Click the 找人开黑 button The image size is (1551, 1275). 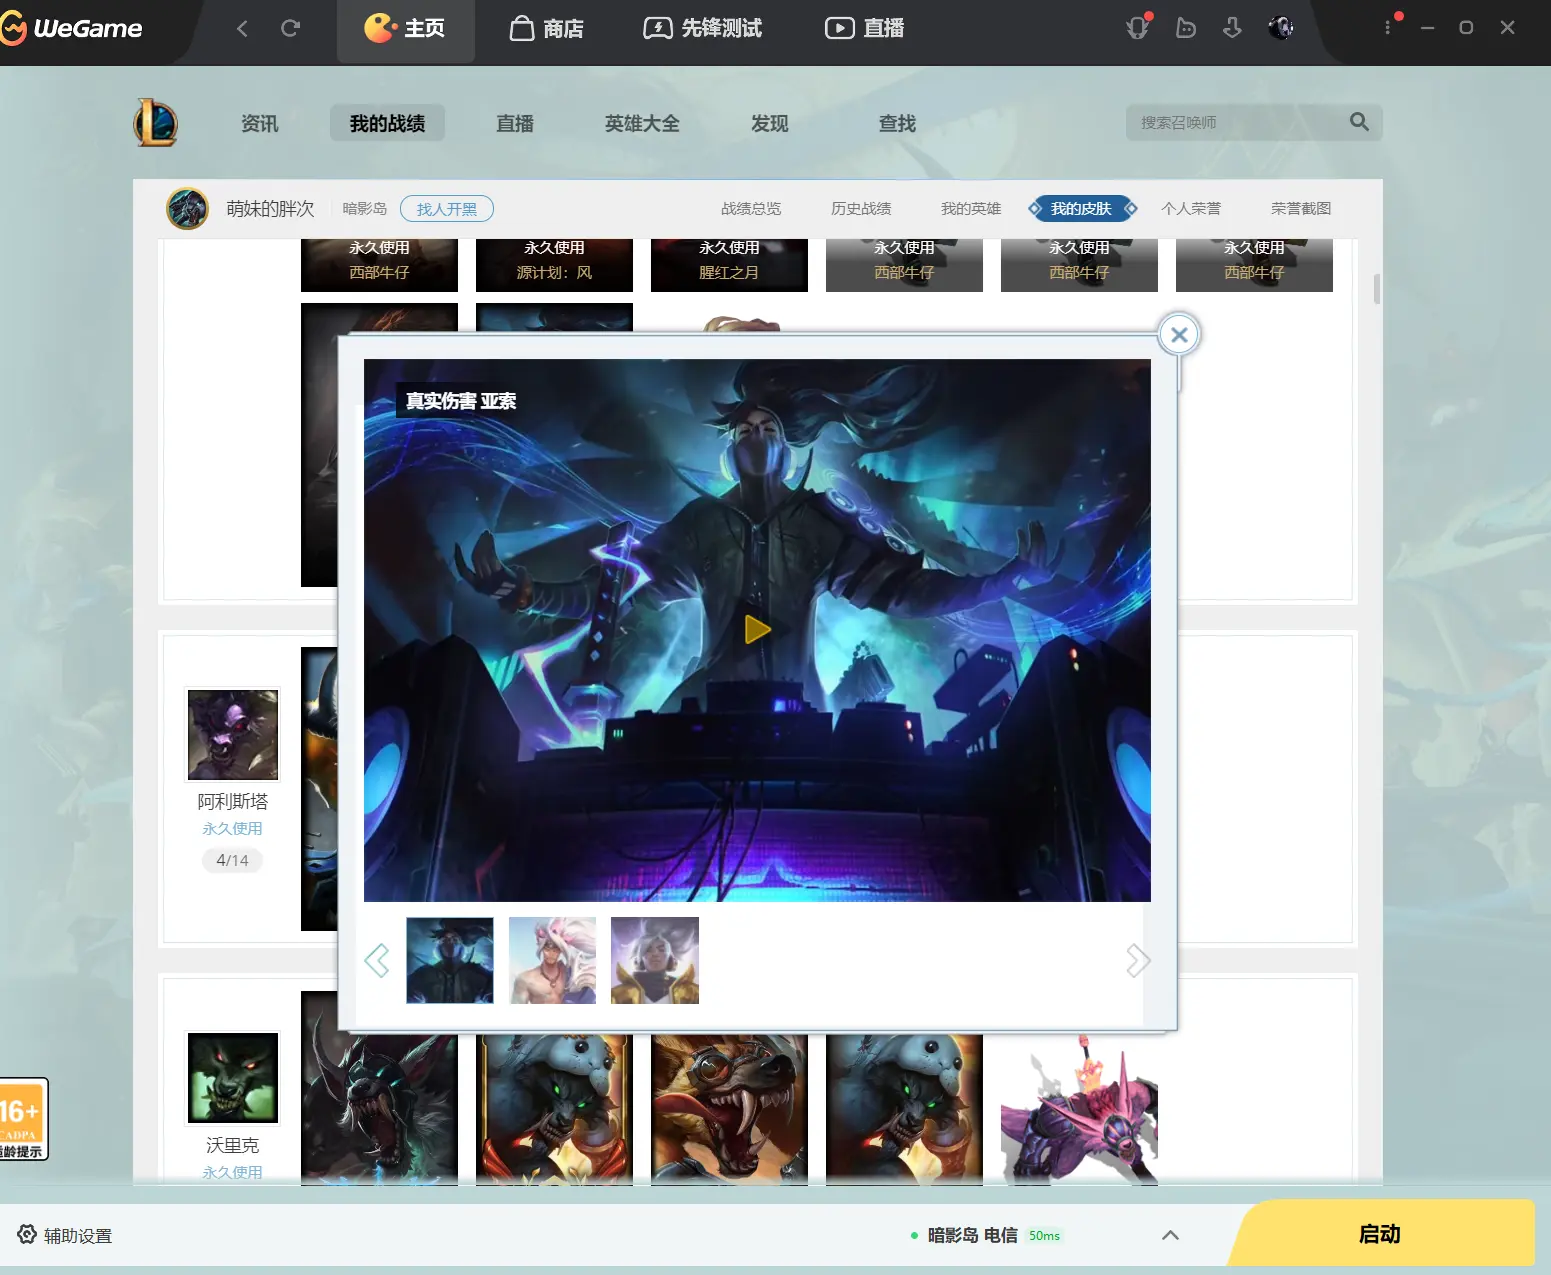coord(447,209)
